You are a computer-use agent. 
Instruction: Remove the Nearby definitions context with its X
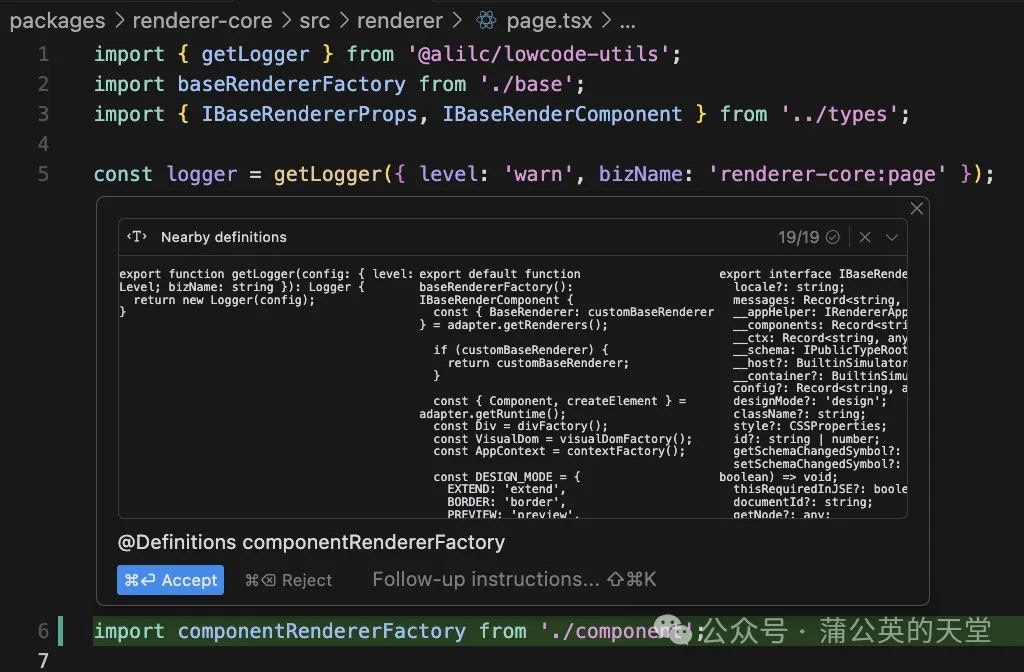(865, 237)
